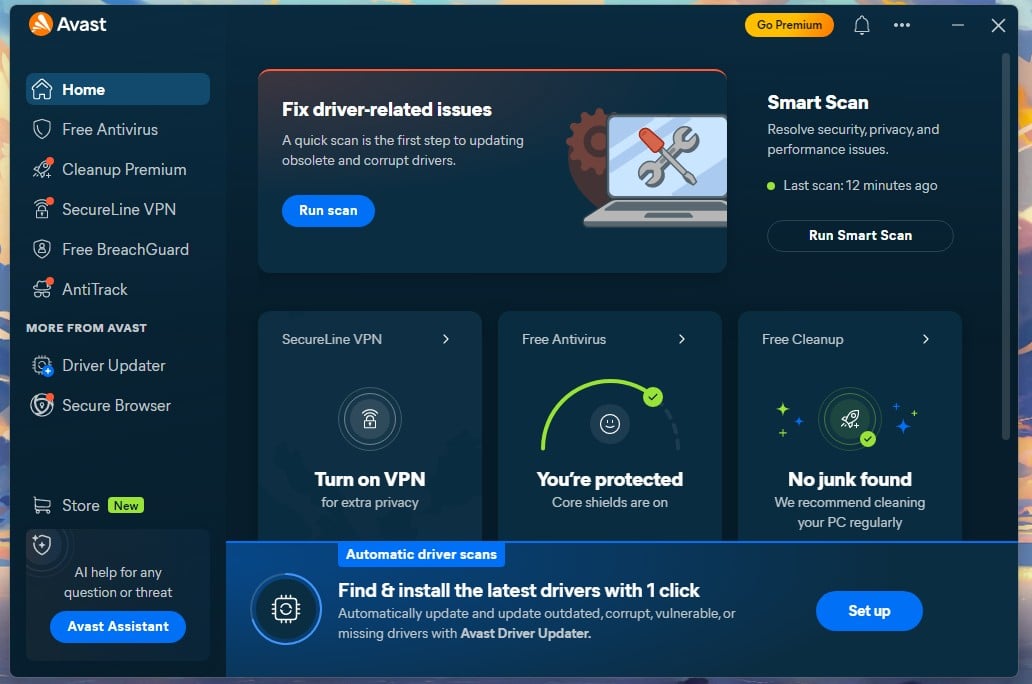The image size is (1032, 684).
Task: Click the Driver Updater chip icon
Action: (43, 365)
